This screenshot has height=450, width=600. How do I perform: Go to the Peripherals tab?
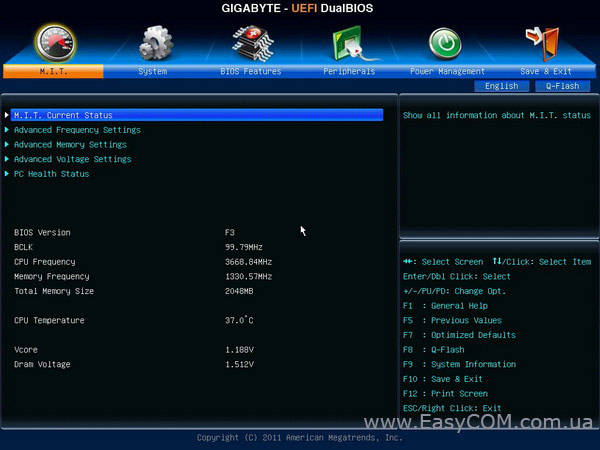[x=349, y=71]
